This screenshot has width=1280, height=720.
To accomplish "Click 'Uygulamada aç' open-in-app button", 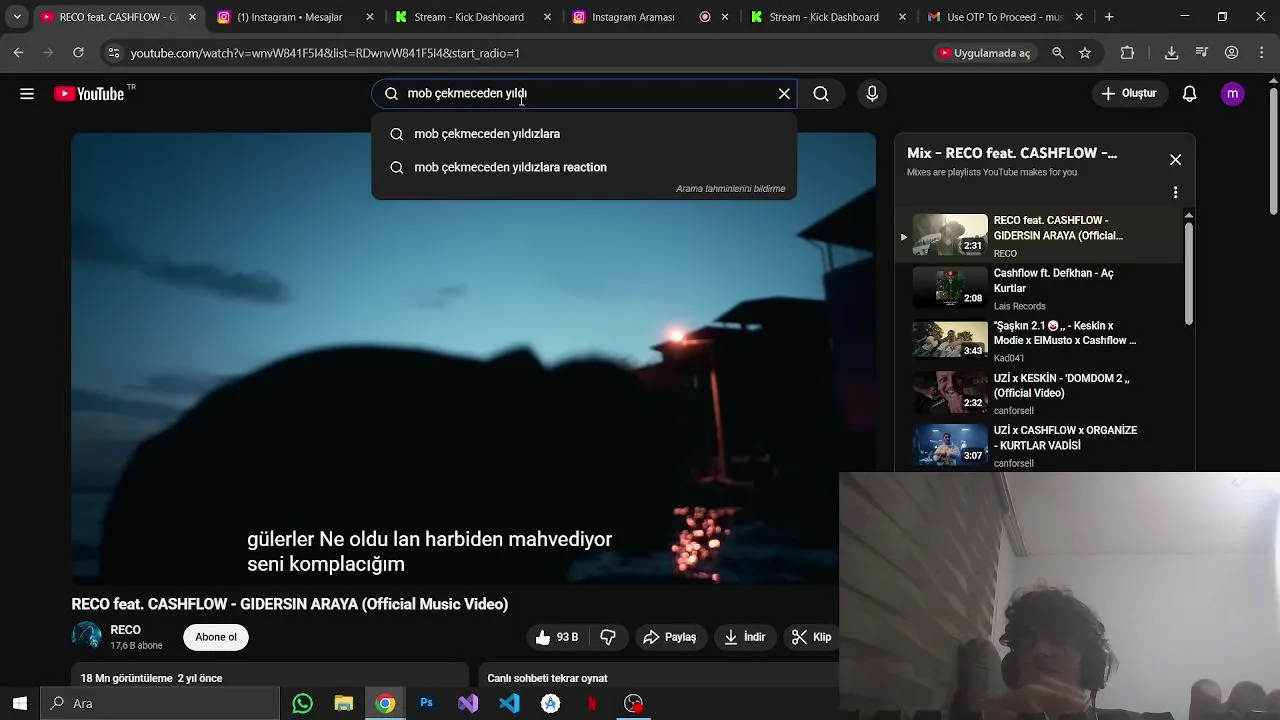I will click(x=984, y=53).
